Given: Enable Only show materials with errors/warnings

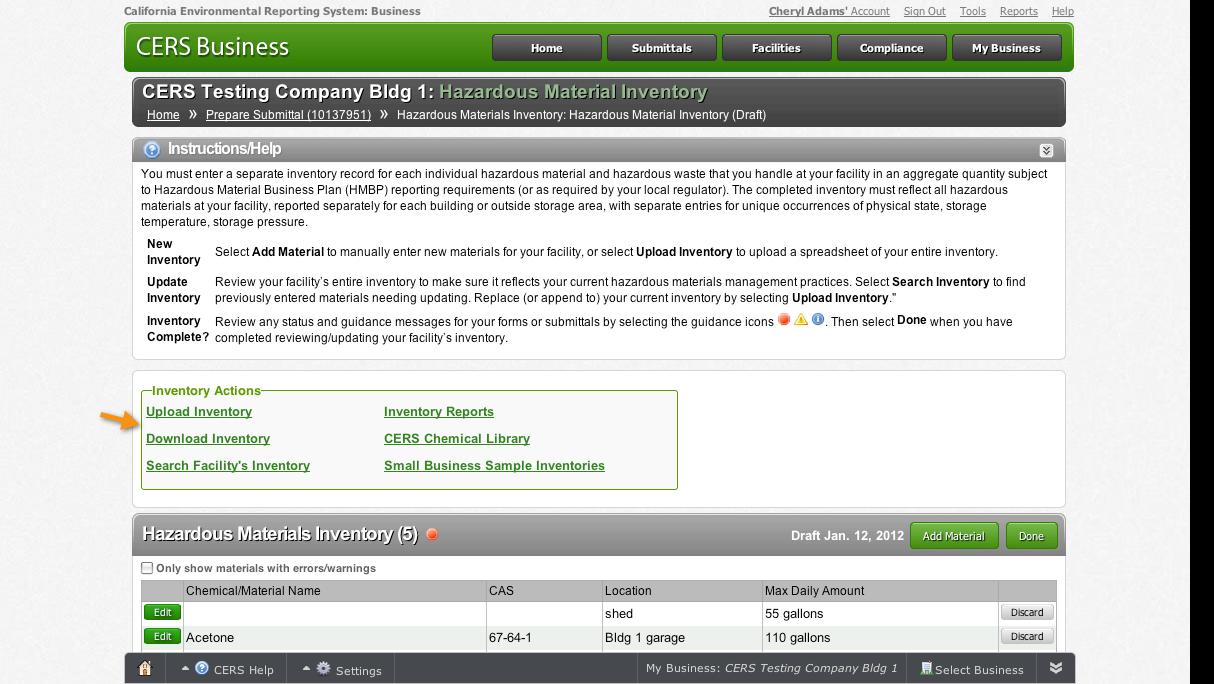Looking at the screenshot, I should pos(147,568).
